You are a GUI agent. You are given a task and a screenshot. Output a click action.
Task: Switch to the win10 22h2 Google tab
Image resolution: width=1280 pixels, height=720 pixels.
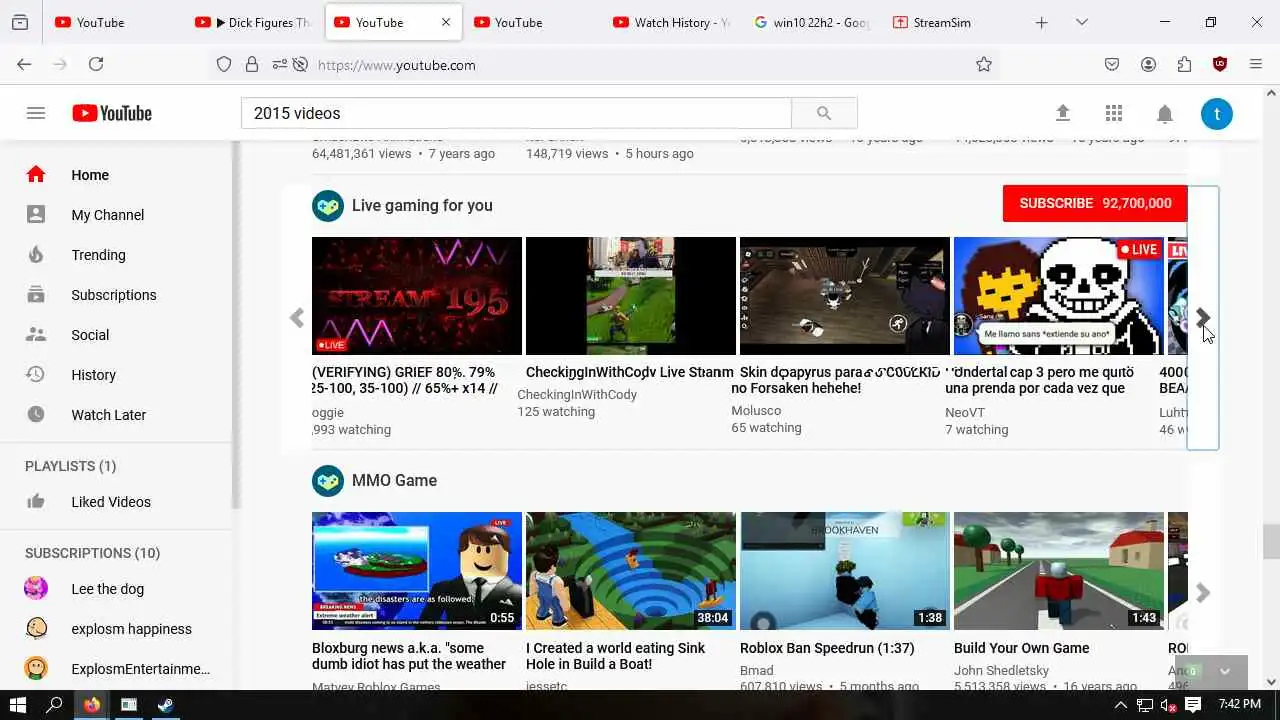coord(811,22)
